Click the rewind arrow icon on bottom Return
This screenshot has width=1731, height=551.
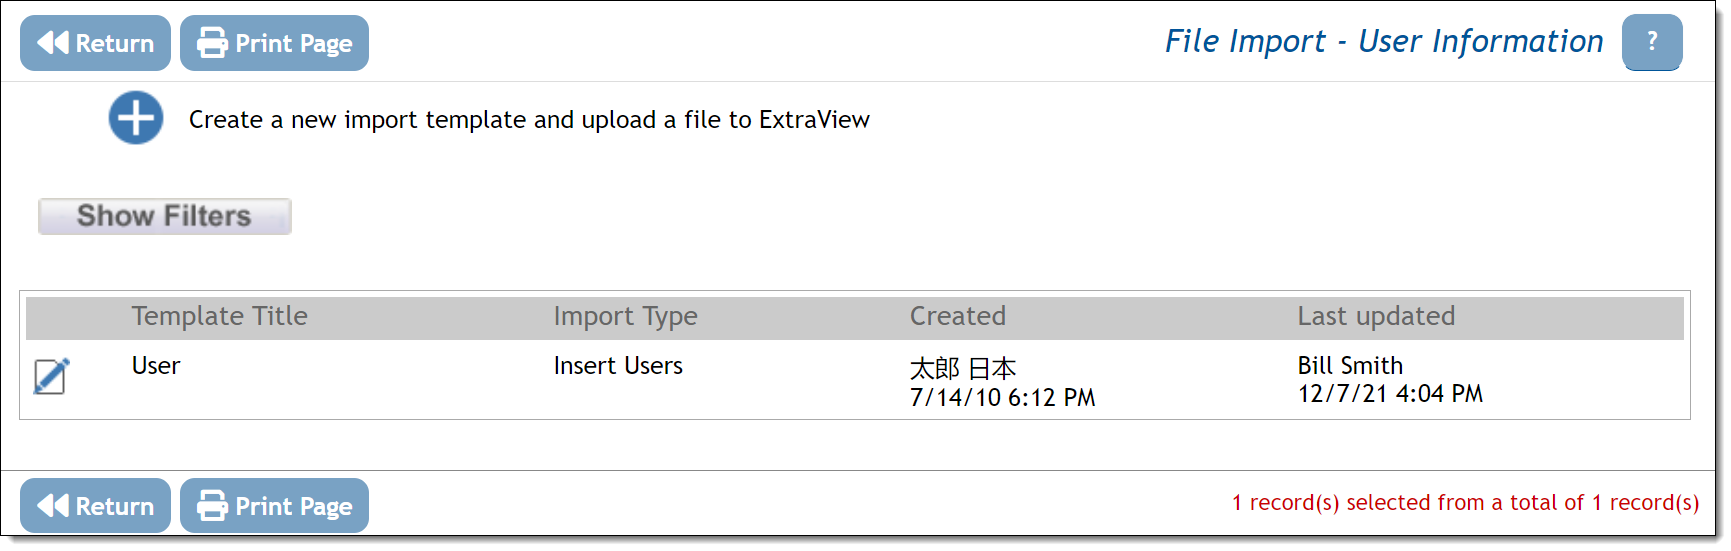53,506
